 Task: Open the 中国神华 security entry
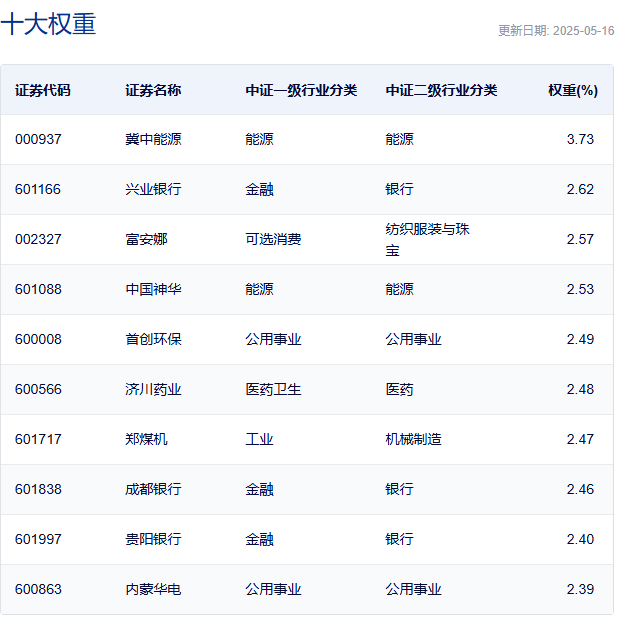(153, 289)
